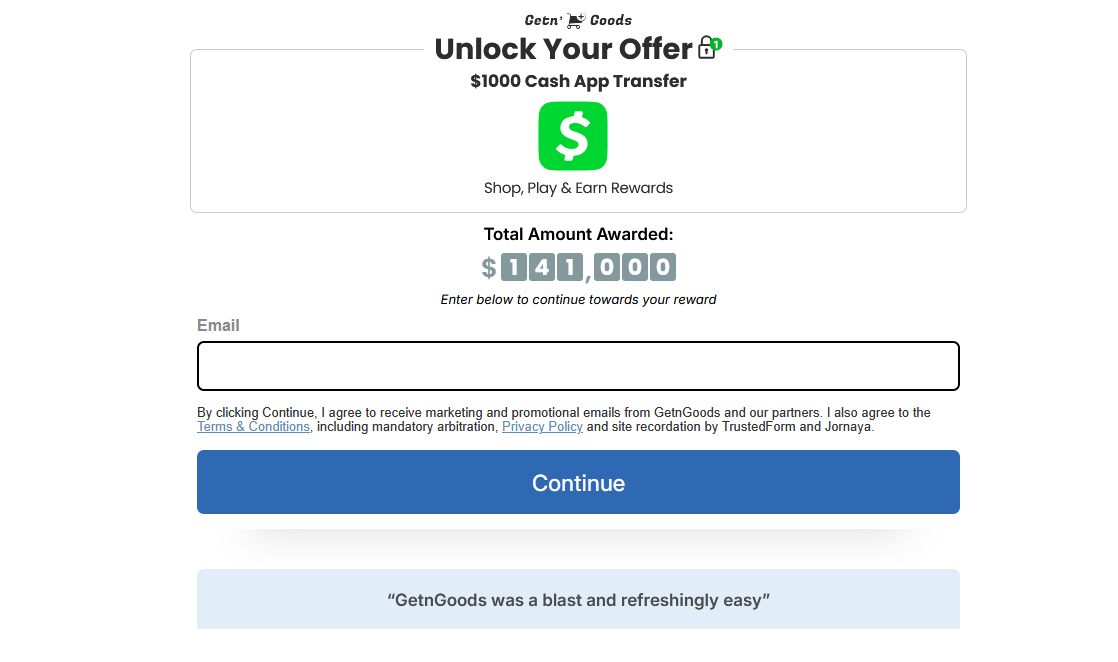Click the Shop, Play & Earn Rewards caption
This screenshot has width=1118, height=662.
[578, 188]
